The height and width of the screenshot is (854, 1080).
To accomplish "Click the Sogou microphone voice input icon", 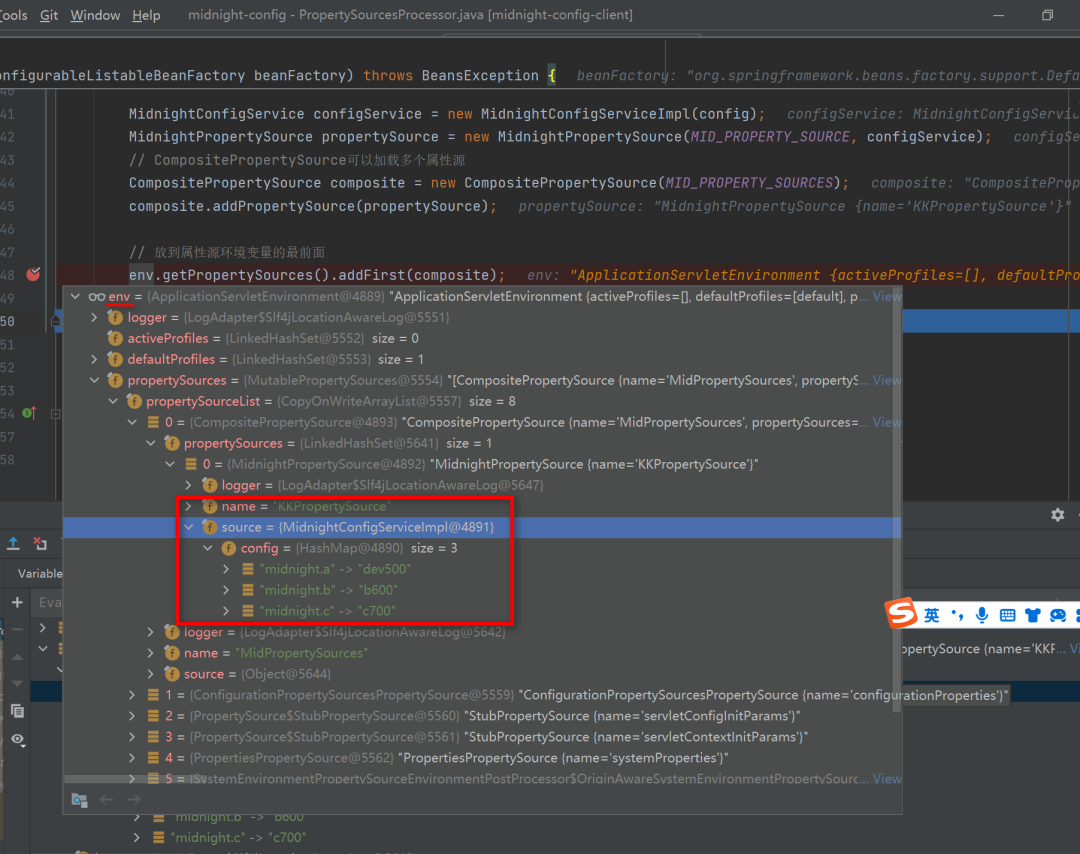I will tap(982, 615).
